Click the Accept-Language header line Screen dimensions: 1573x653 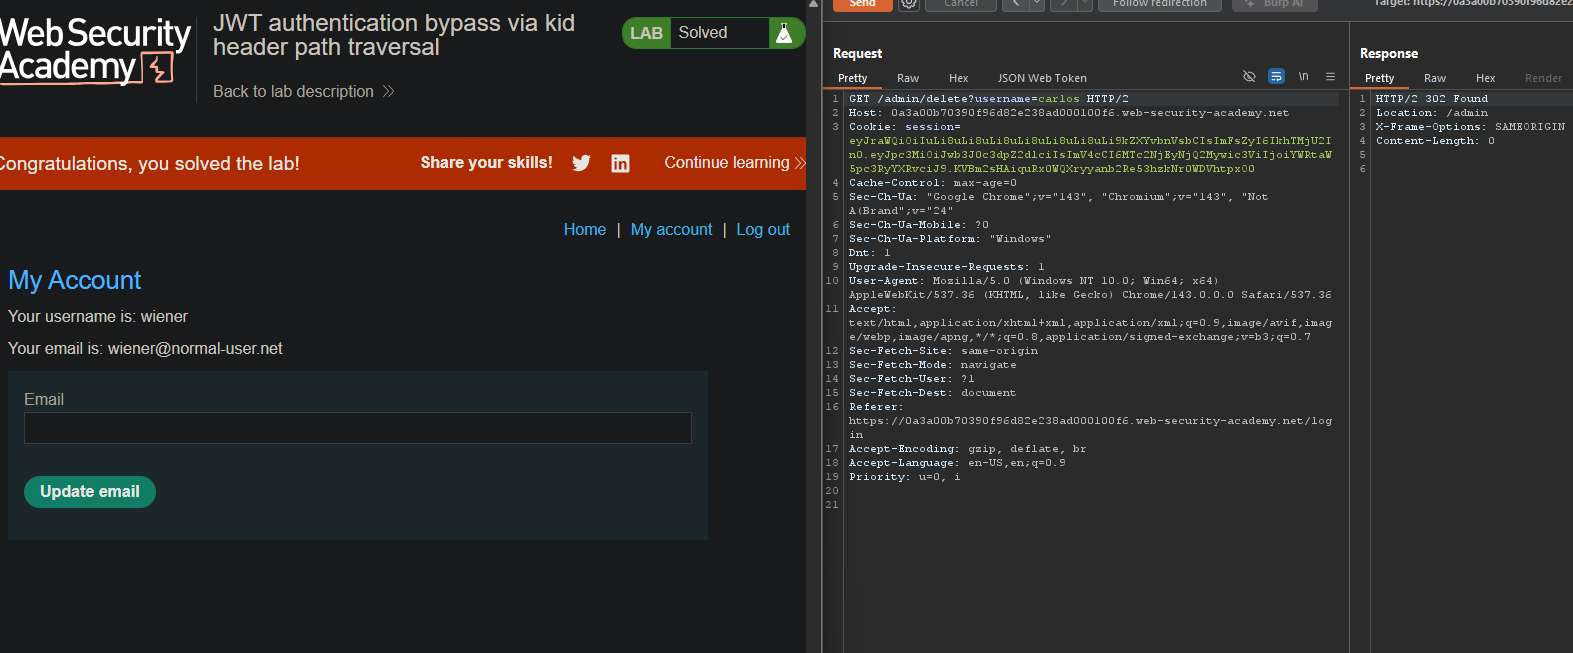[x=957, y=463]
